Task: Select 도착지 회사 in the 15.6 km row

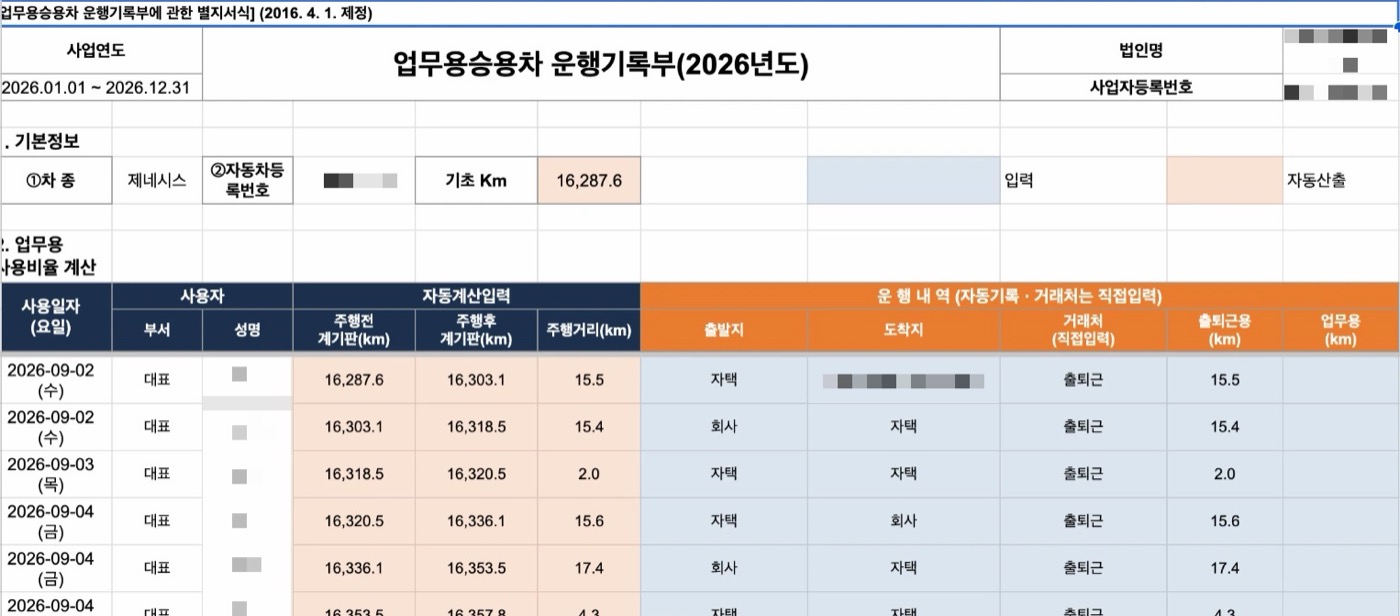Action: (x=904, y=521)
